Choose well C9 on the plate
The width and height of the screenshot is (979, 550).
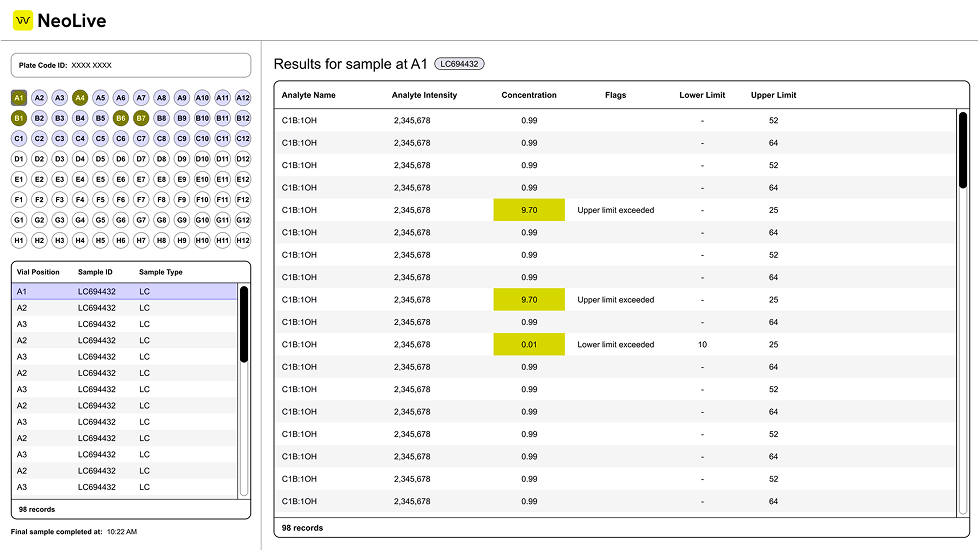182,139
